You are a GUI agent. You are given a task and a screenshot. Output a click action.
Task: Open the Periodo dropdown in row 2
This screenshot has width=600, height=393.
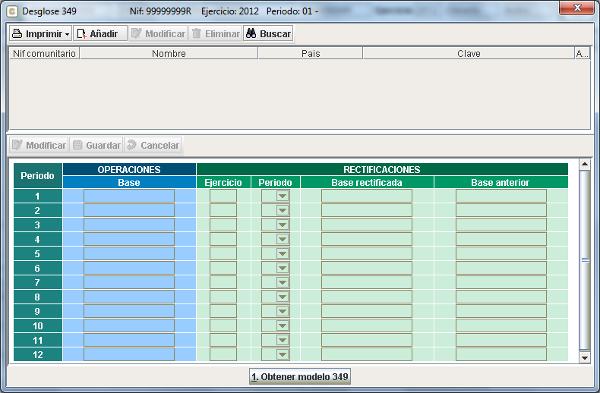[282, 210]
